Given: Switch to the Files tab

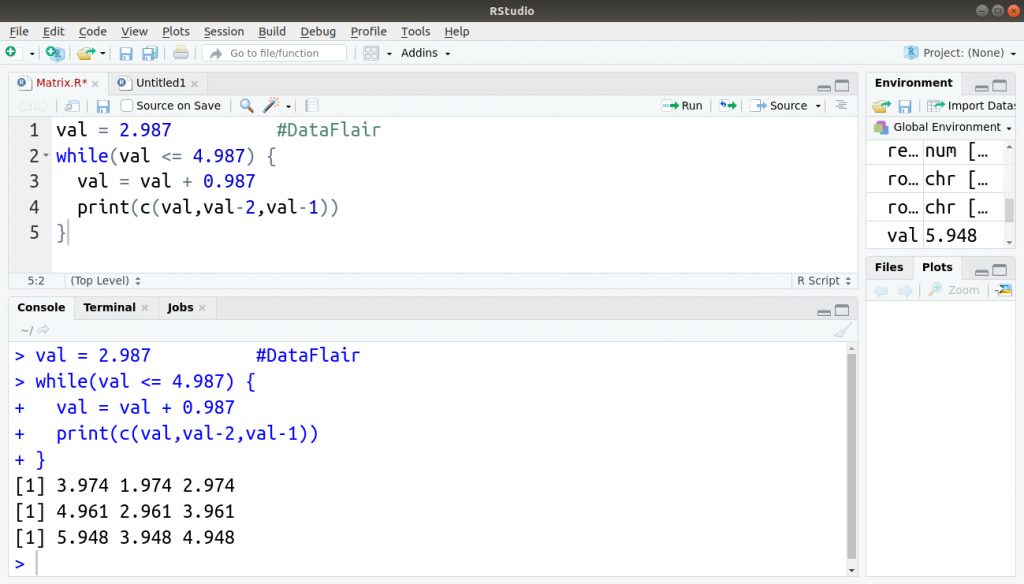Looking at the screenshot, I should click(889, 267).
